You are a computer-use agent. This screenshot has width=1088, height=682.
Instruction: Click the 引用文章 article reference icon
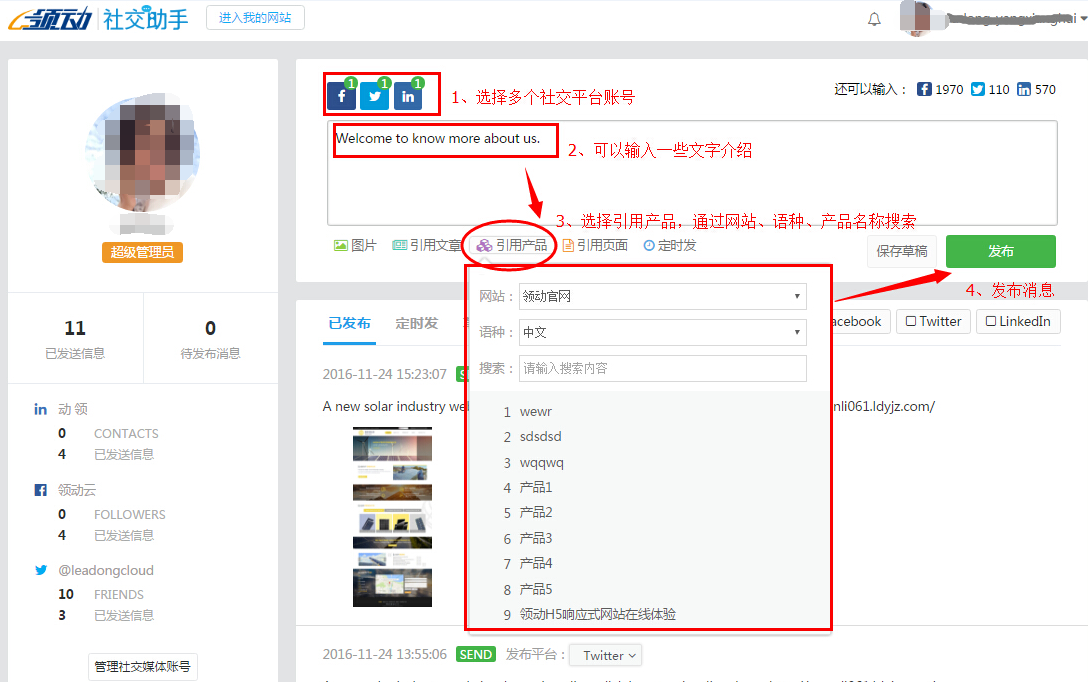coord(400,245)
